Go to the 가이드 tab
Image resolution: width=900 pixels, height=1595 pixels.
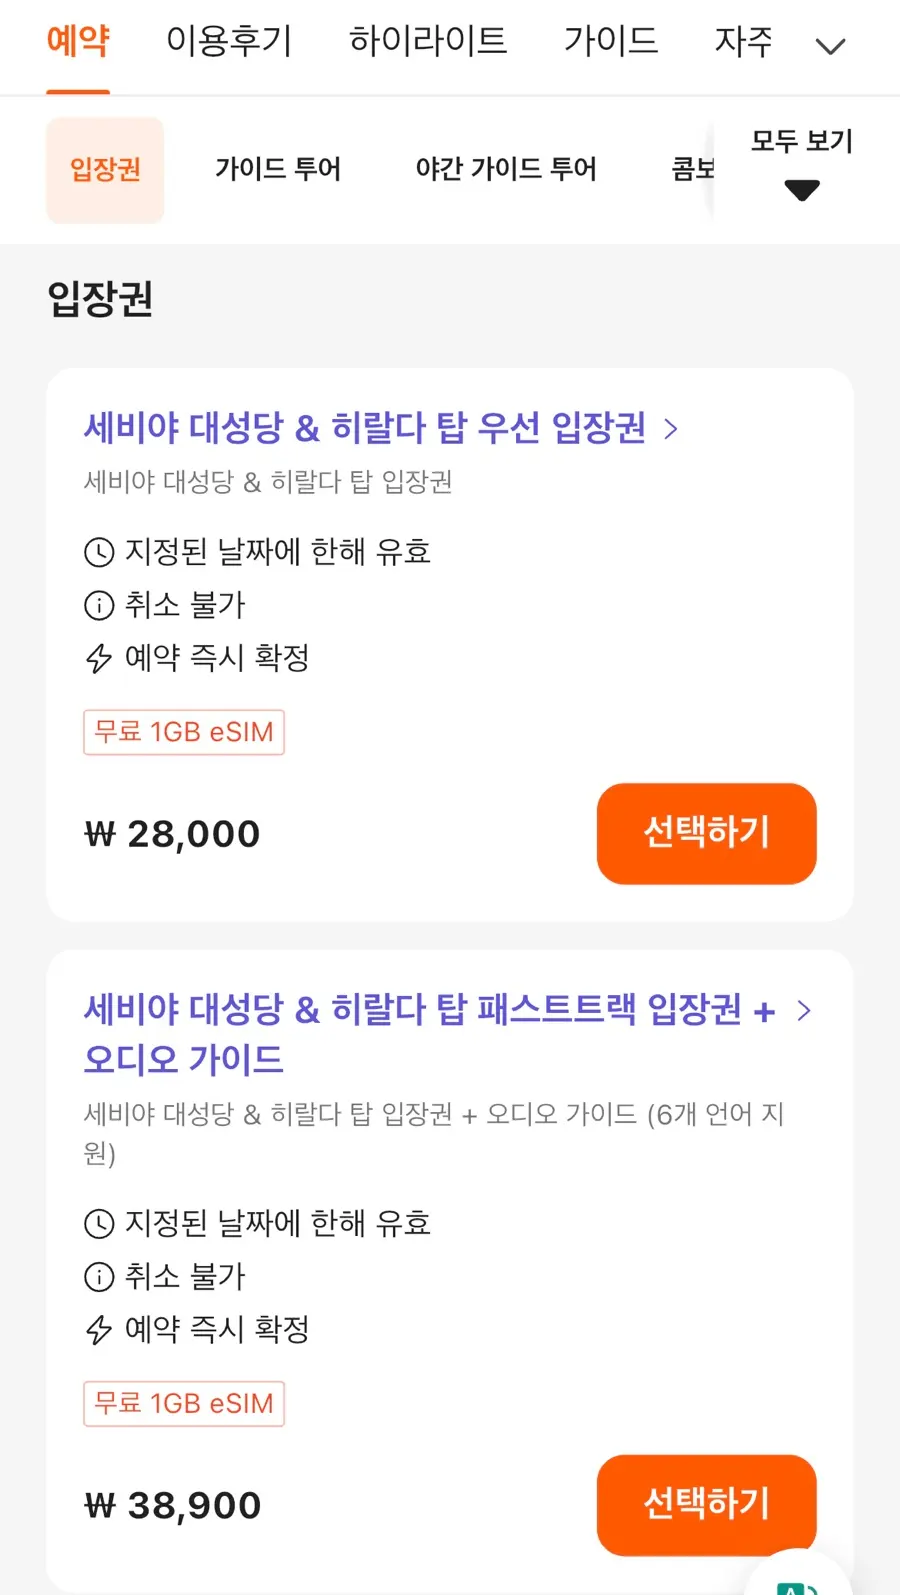click(611, 41)
